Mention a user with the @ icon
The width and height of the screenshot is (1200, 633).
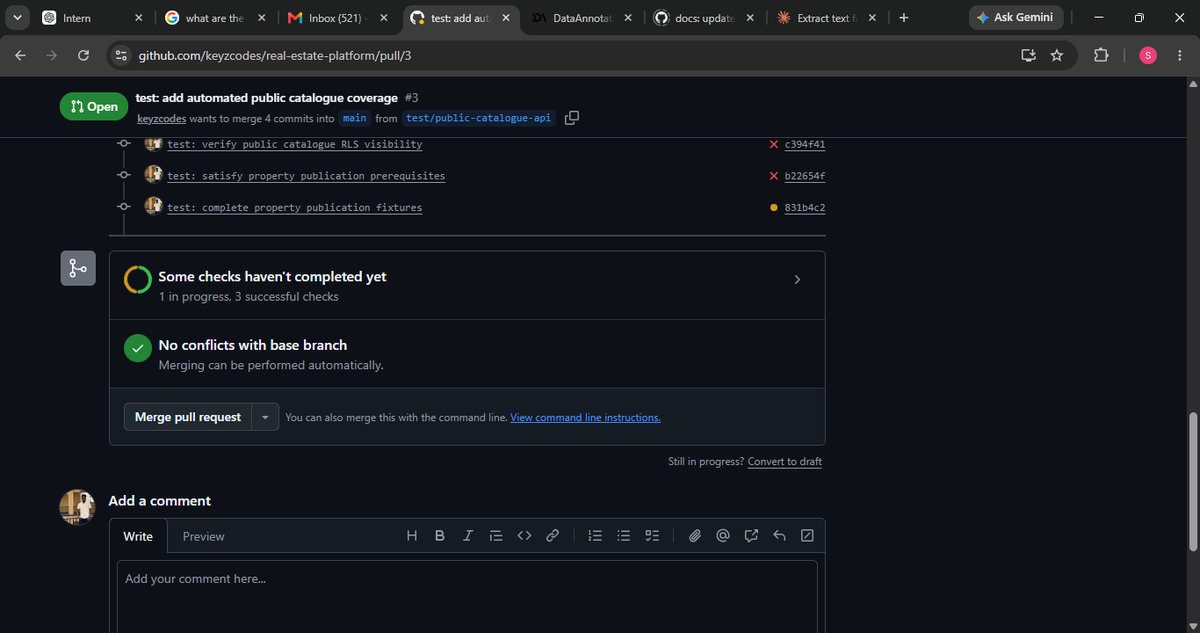(723, 536)
